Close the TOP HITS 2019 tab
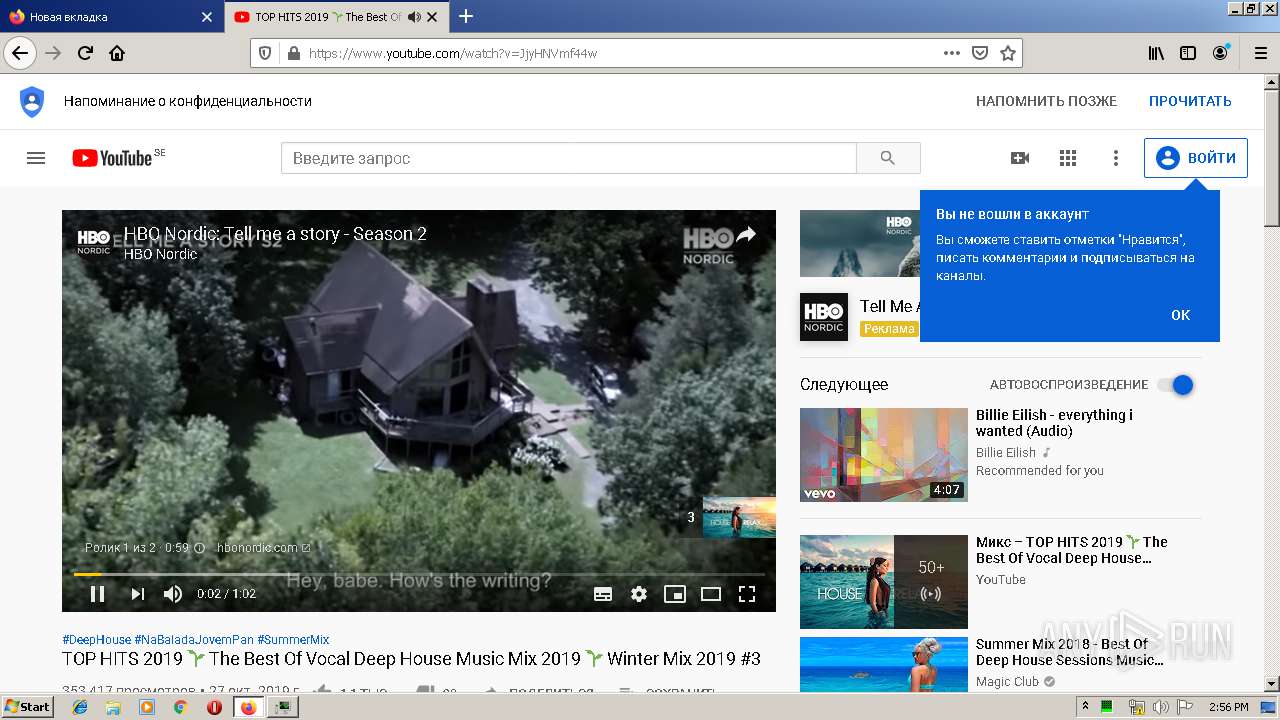This screenshot has width=1280, height=720. point(432,17)
